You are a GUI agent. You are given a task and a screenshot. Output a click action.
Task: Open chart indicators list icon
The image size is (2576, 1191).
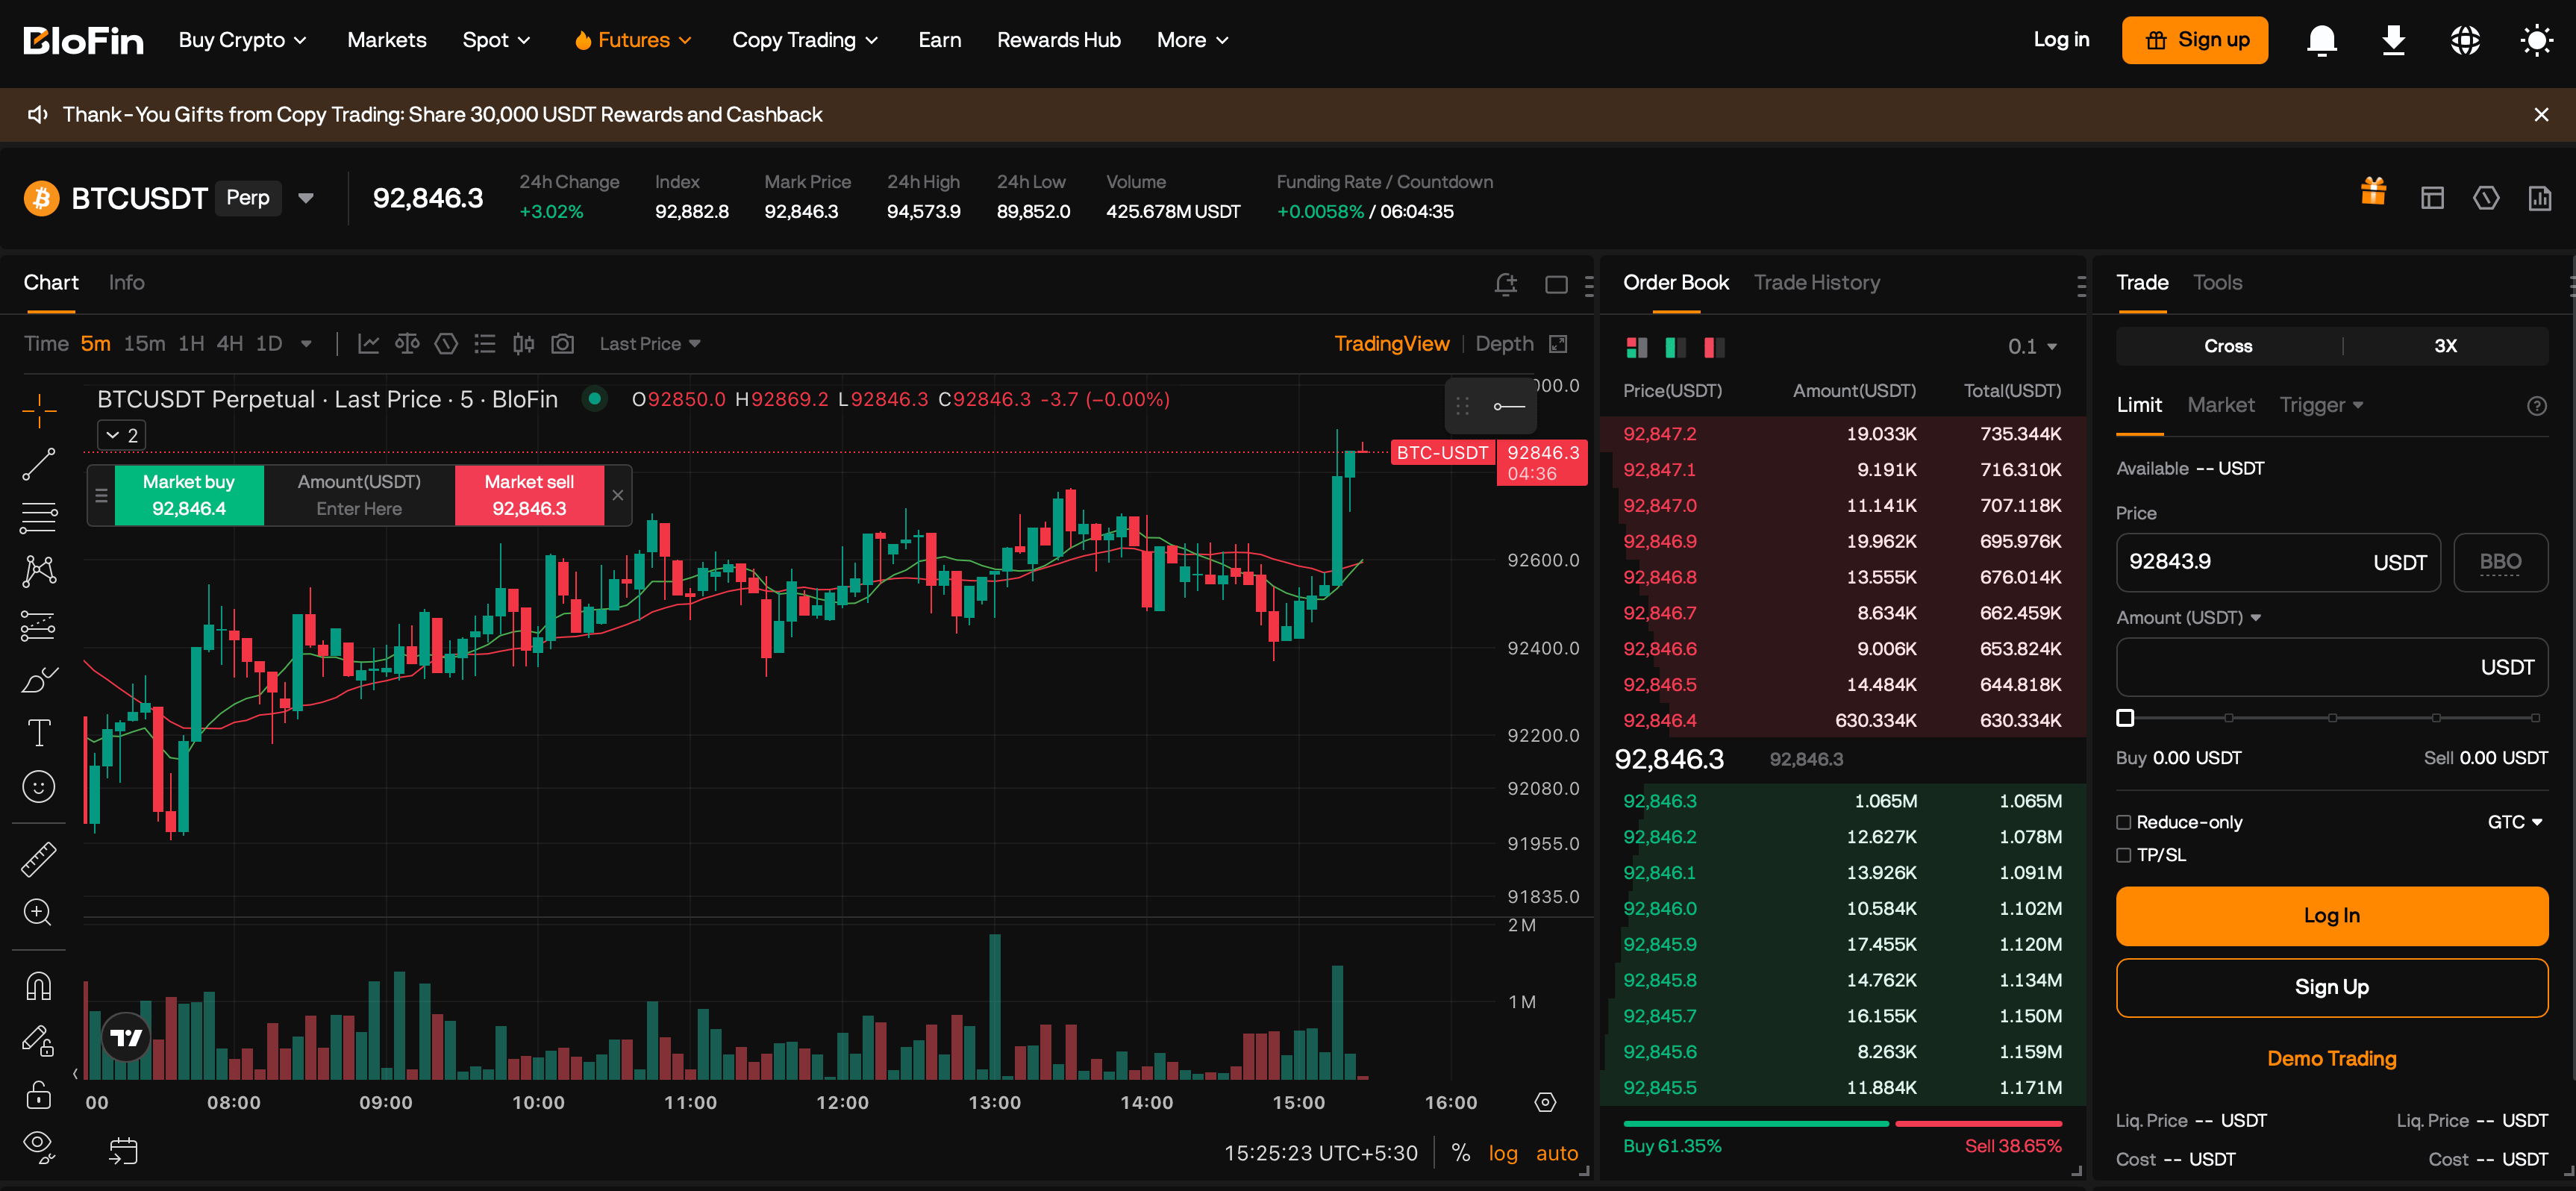pos(485,343)
